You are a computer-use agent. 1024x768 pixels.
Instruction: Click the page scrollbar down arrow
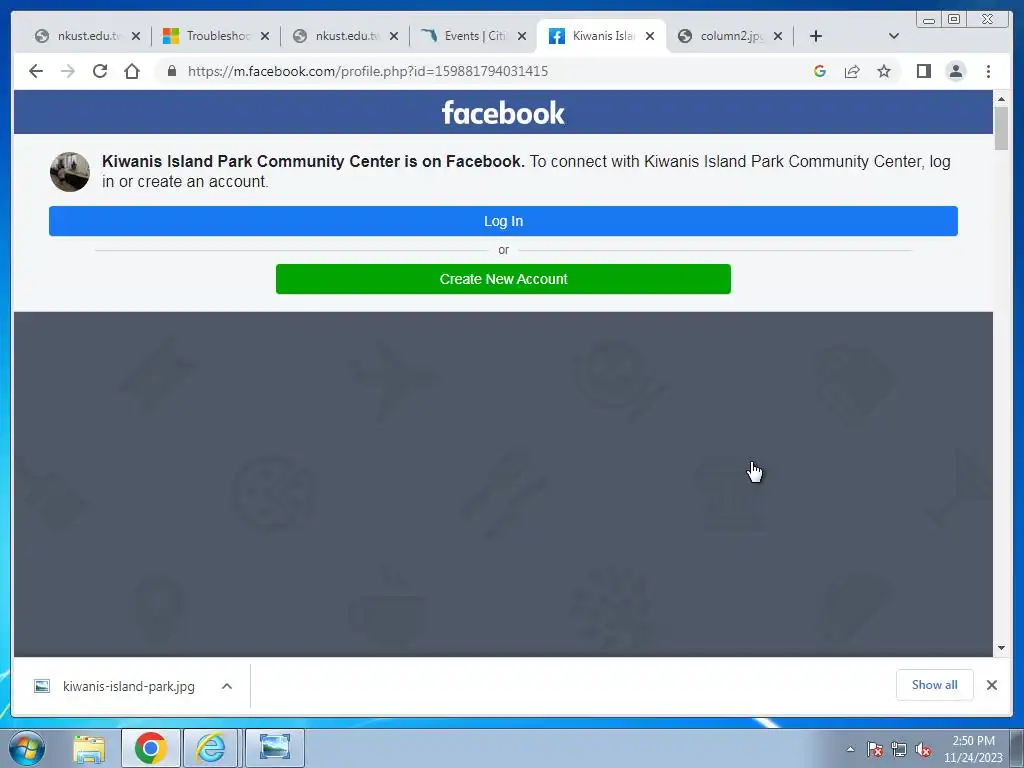click(1001, 648)
